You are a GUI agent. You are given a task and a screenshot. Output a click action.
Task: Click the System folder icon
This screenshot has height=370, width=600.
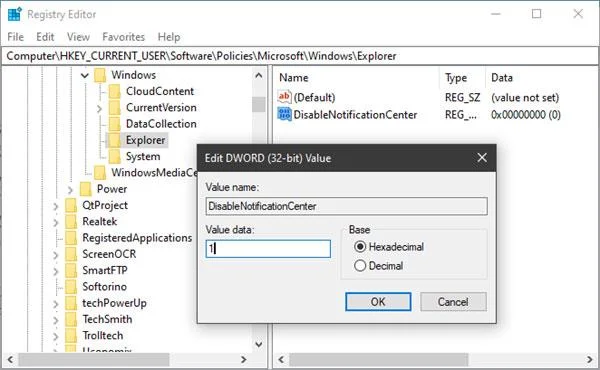click(x=114, y=156)
